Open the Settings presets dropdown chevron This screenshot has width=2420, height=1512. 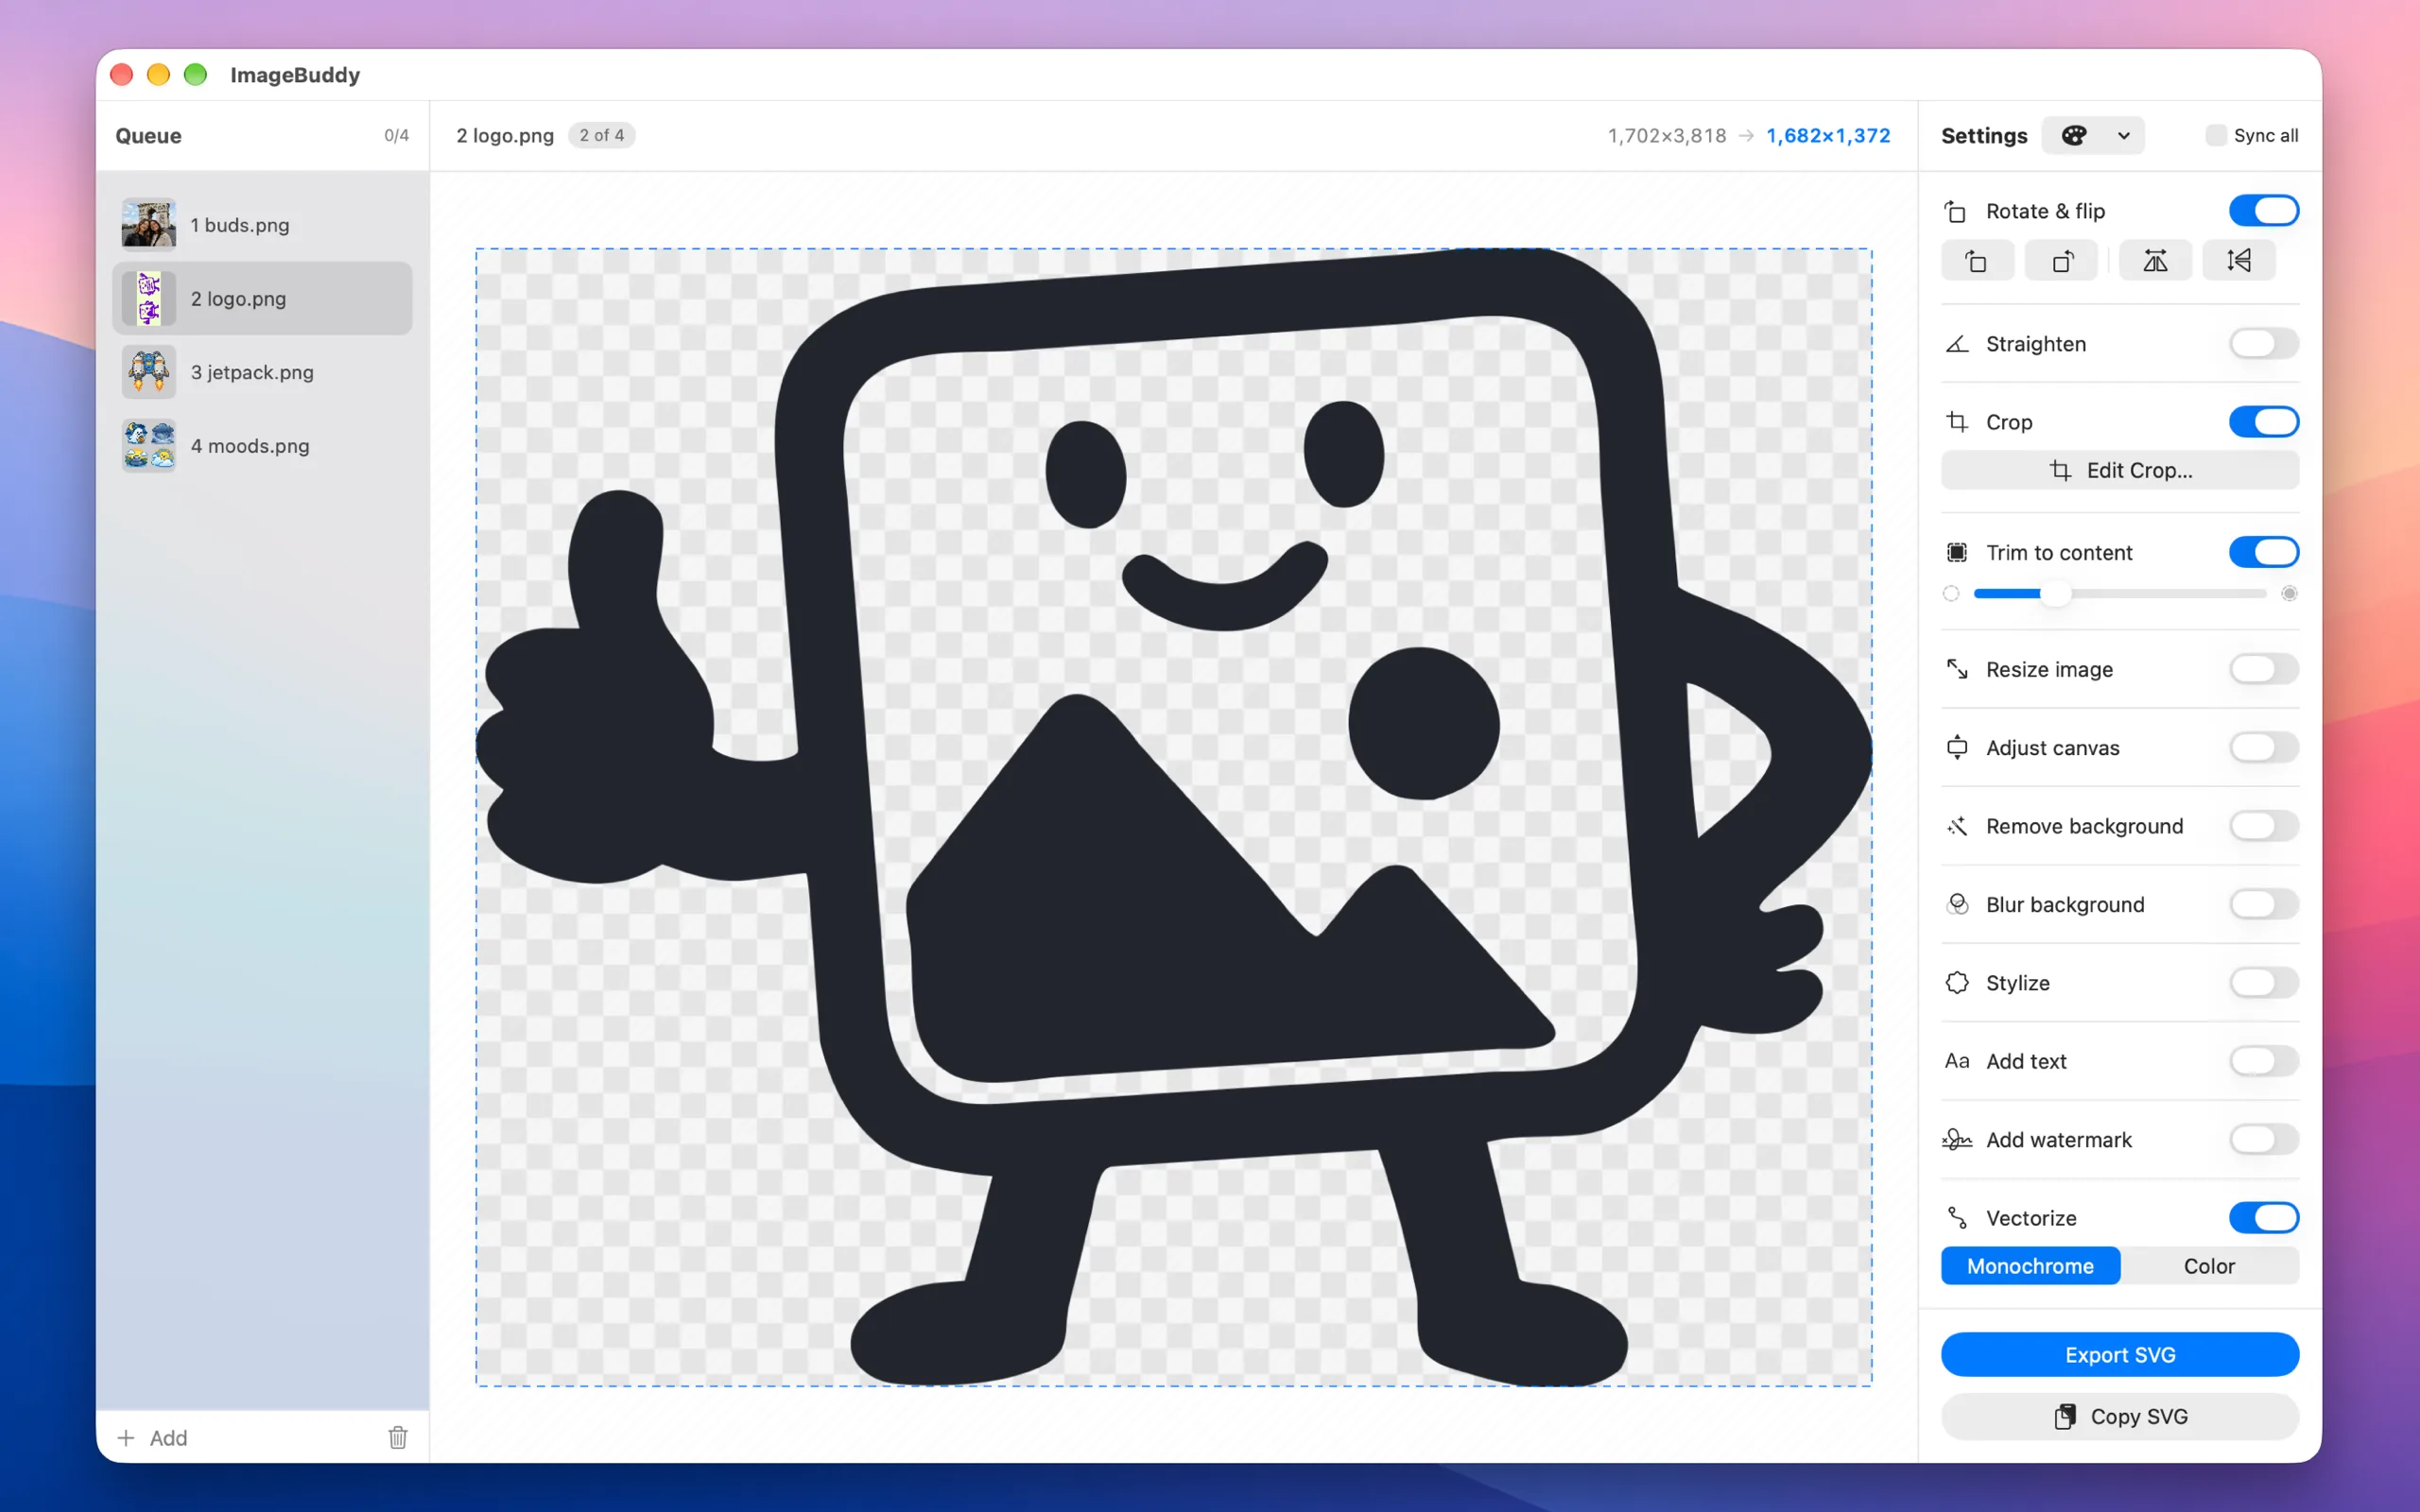pos(2123,135)
